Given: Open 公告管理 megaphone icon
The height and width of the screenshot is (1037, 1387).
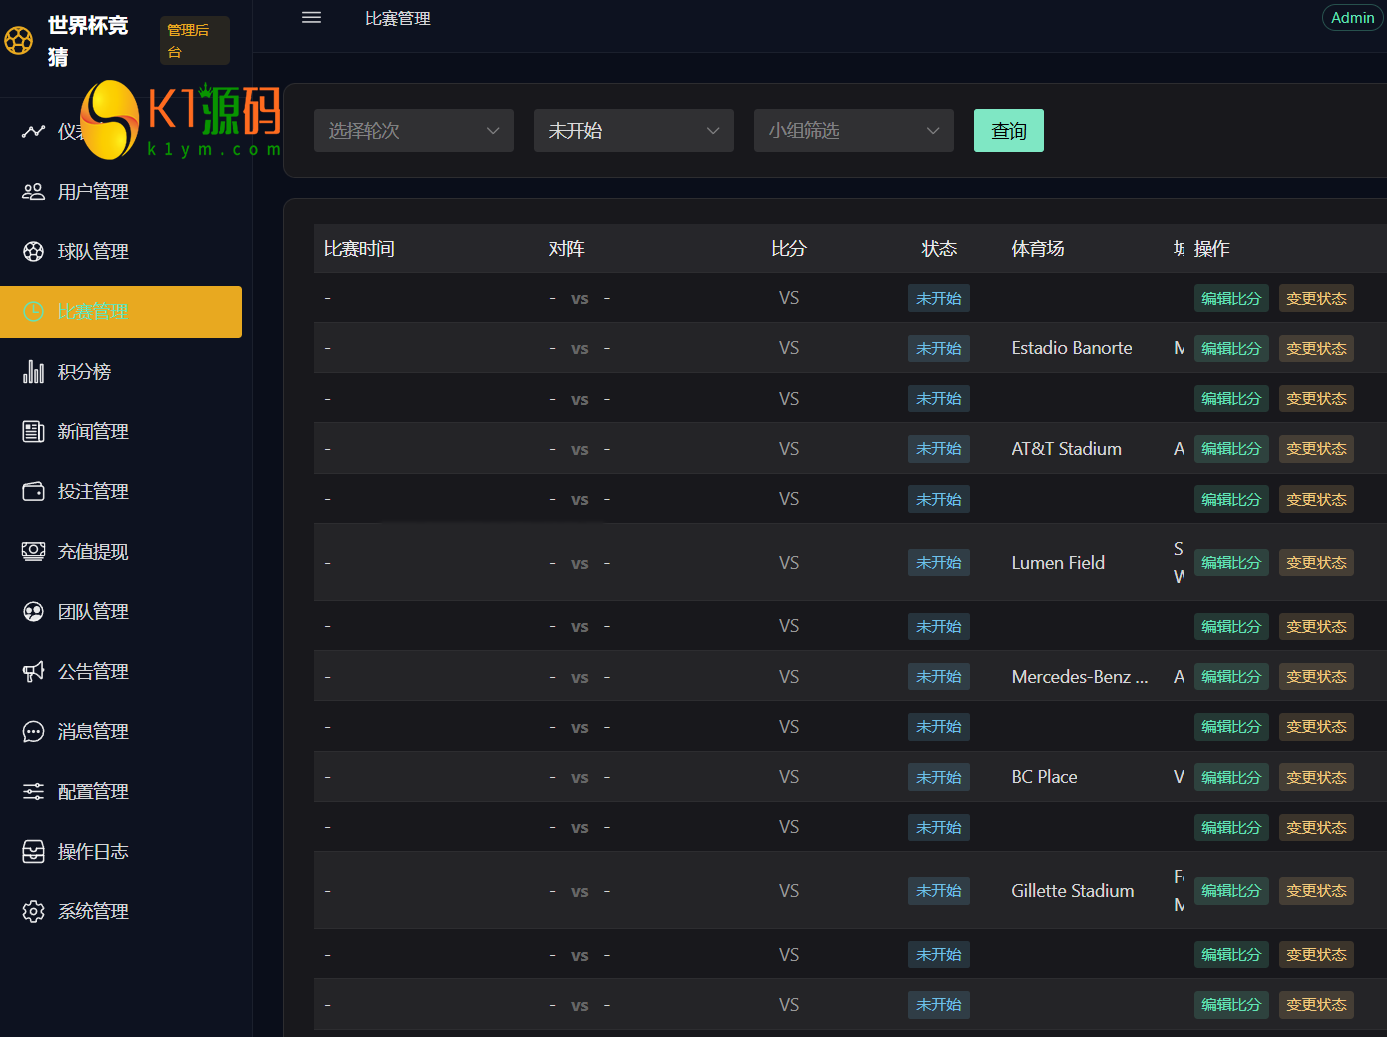Looking at the screenshot, I should 34,671.
